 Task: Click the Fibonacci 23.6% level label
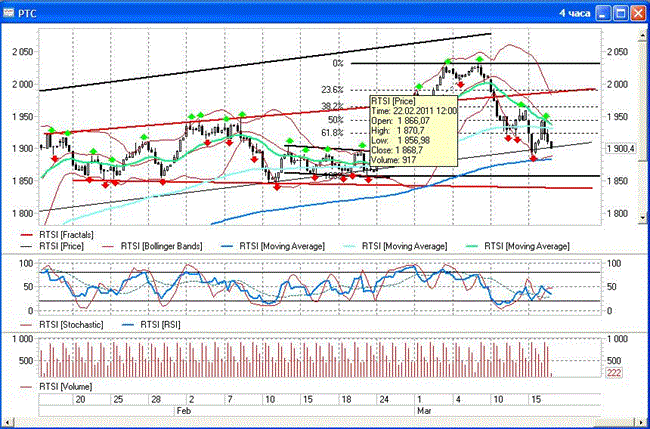(332, 90)
